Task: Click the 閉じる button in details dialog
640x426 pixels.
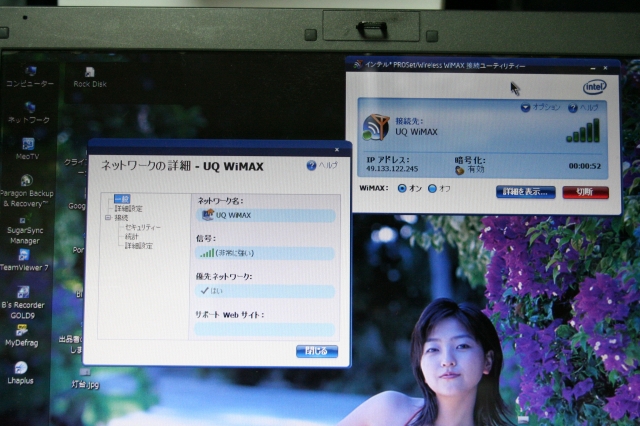Action: [317, 351]
